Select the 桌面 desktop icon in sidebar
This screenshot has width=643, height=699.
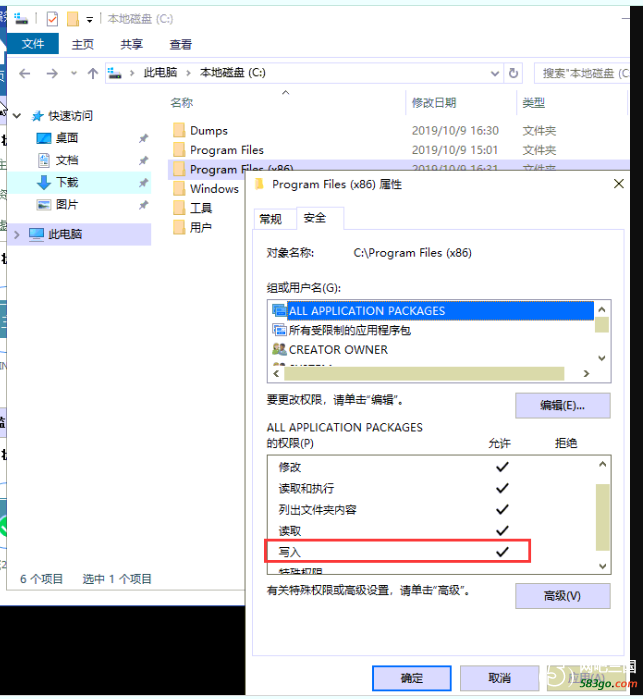click(44, 138)
